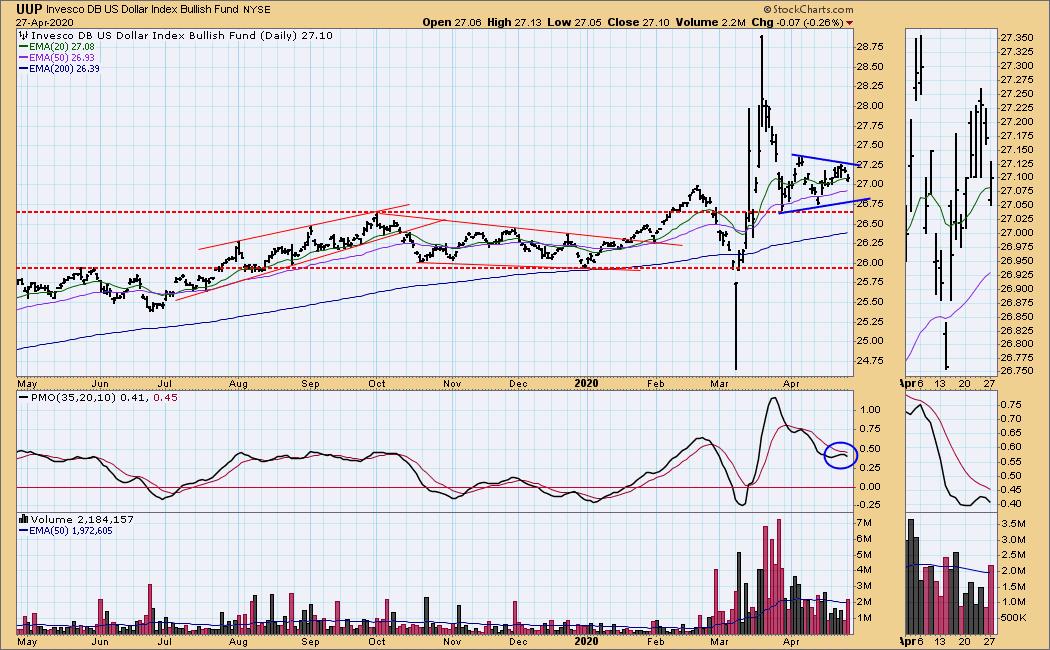Image resolution: width=1050 pixels, height=650 pixels.
Task: Click the 2020 label under the price panel
Action: (x=586, y=383)
